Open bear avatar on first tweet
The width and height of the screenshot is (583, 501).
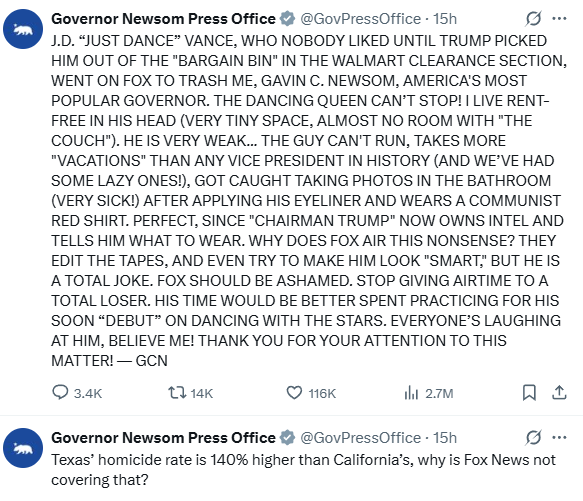[x=23, y=29]
